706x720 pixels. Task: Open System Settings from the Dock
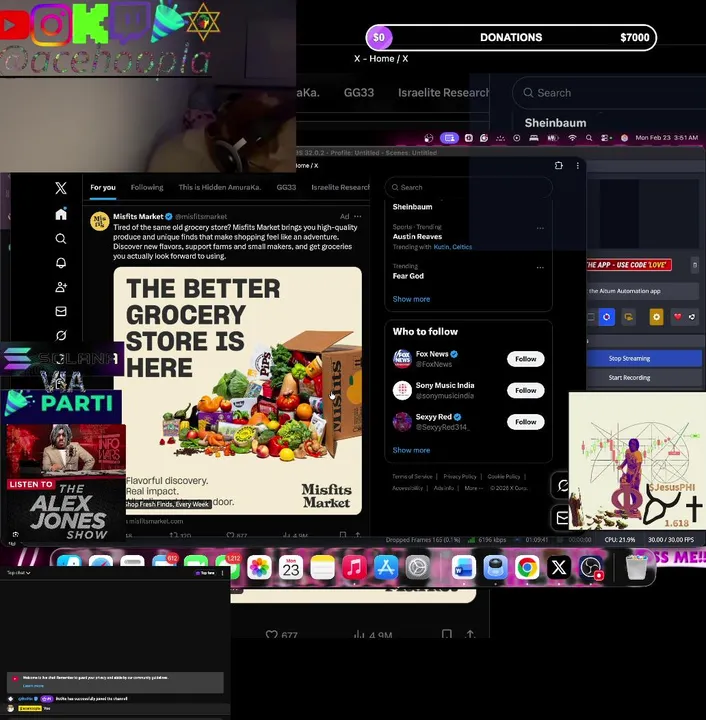tap(418, 568)
